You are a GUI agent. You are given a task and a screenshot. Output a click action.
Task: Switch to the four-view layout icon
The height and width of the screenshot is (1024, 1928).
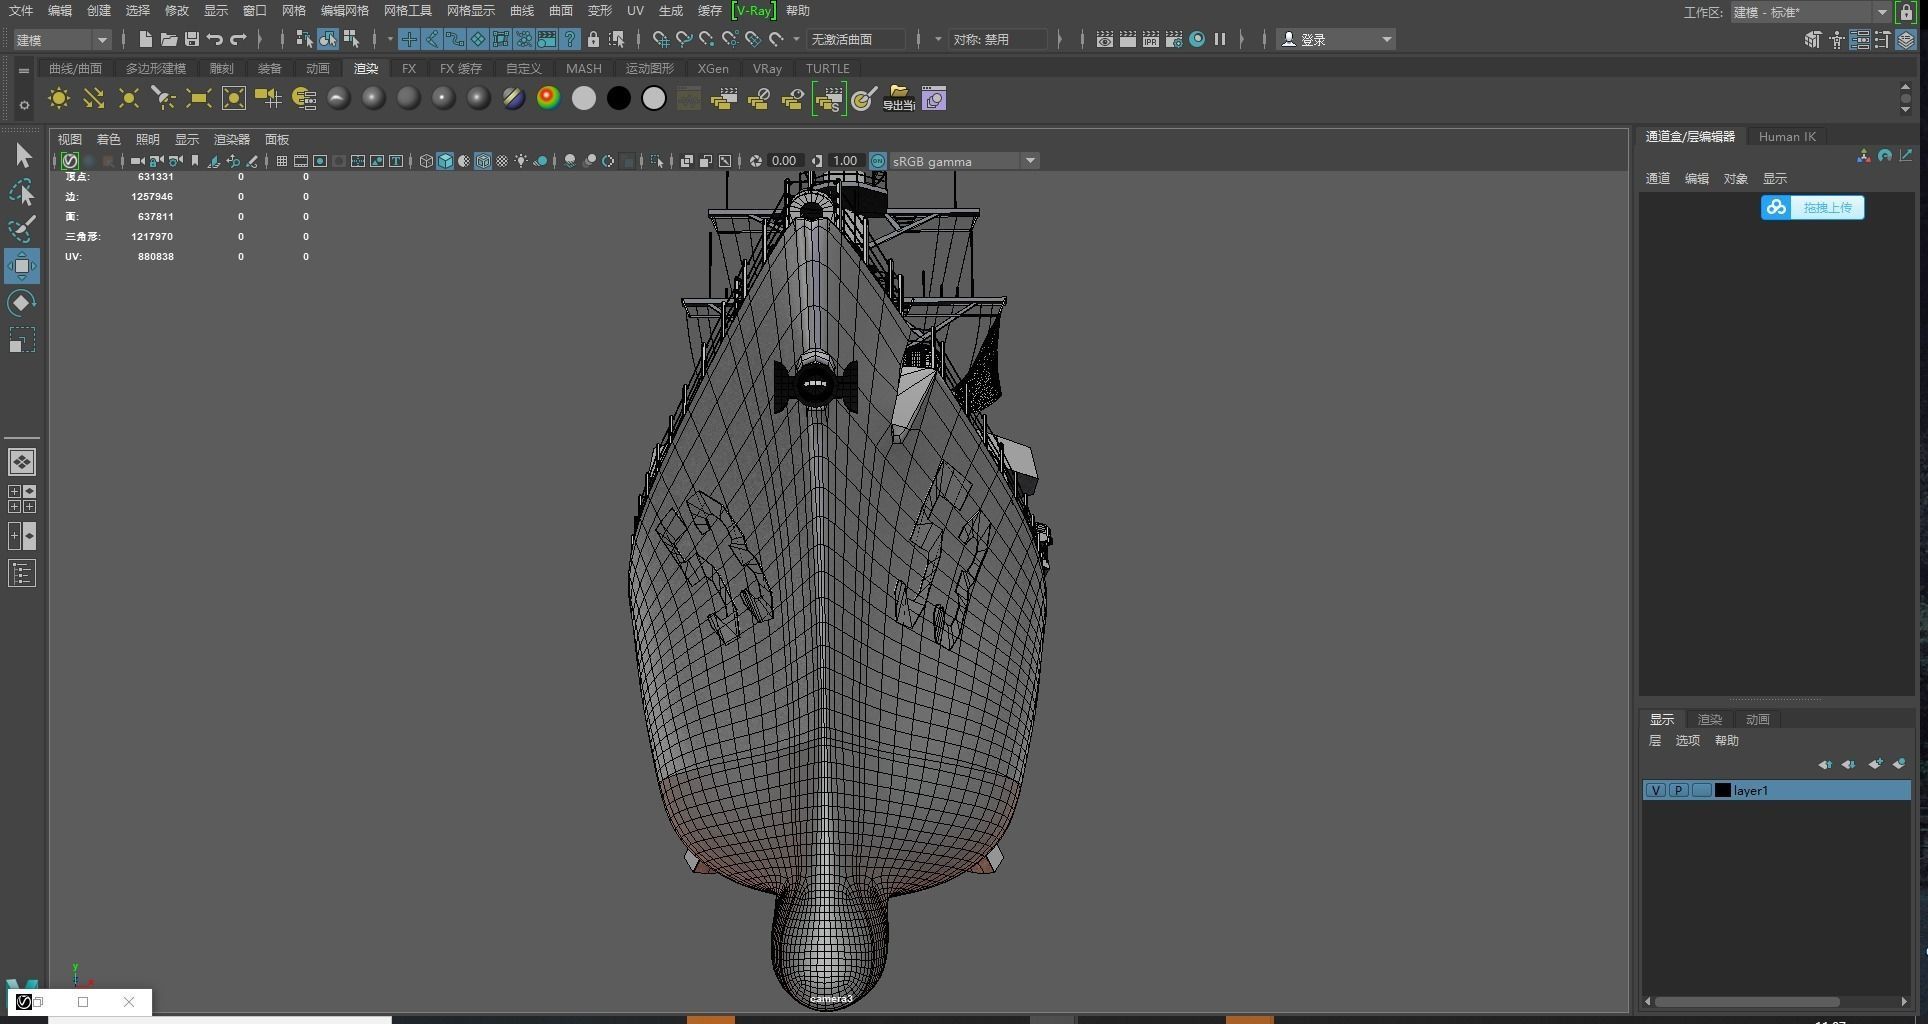tap(22, 499)
